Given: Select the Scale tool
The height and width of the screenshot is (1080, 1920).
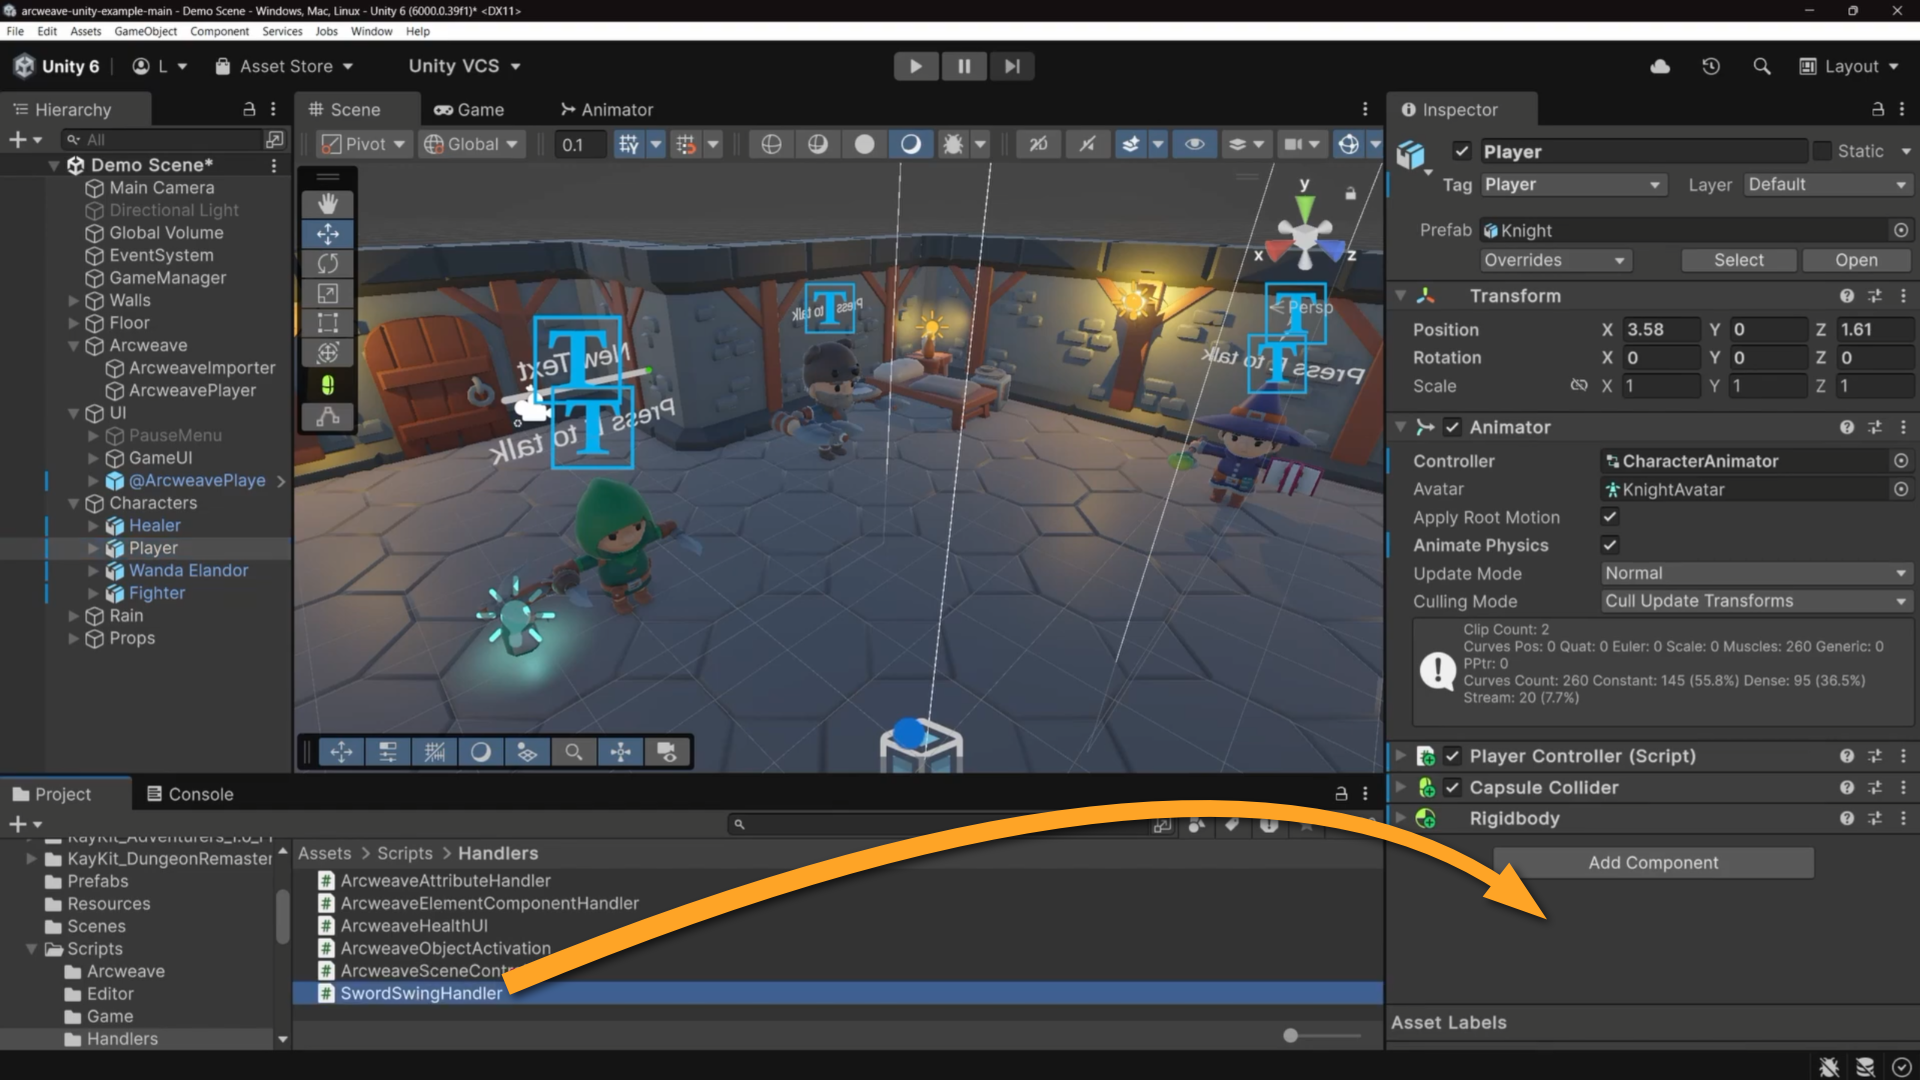Looking at the screenshot, I should pos(328,294).
